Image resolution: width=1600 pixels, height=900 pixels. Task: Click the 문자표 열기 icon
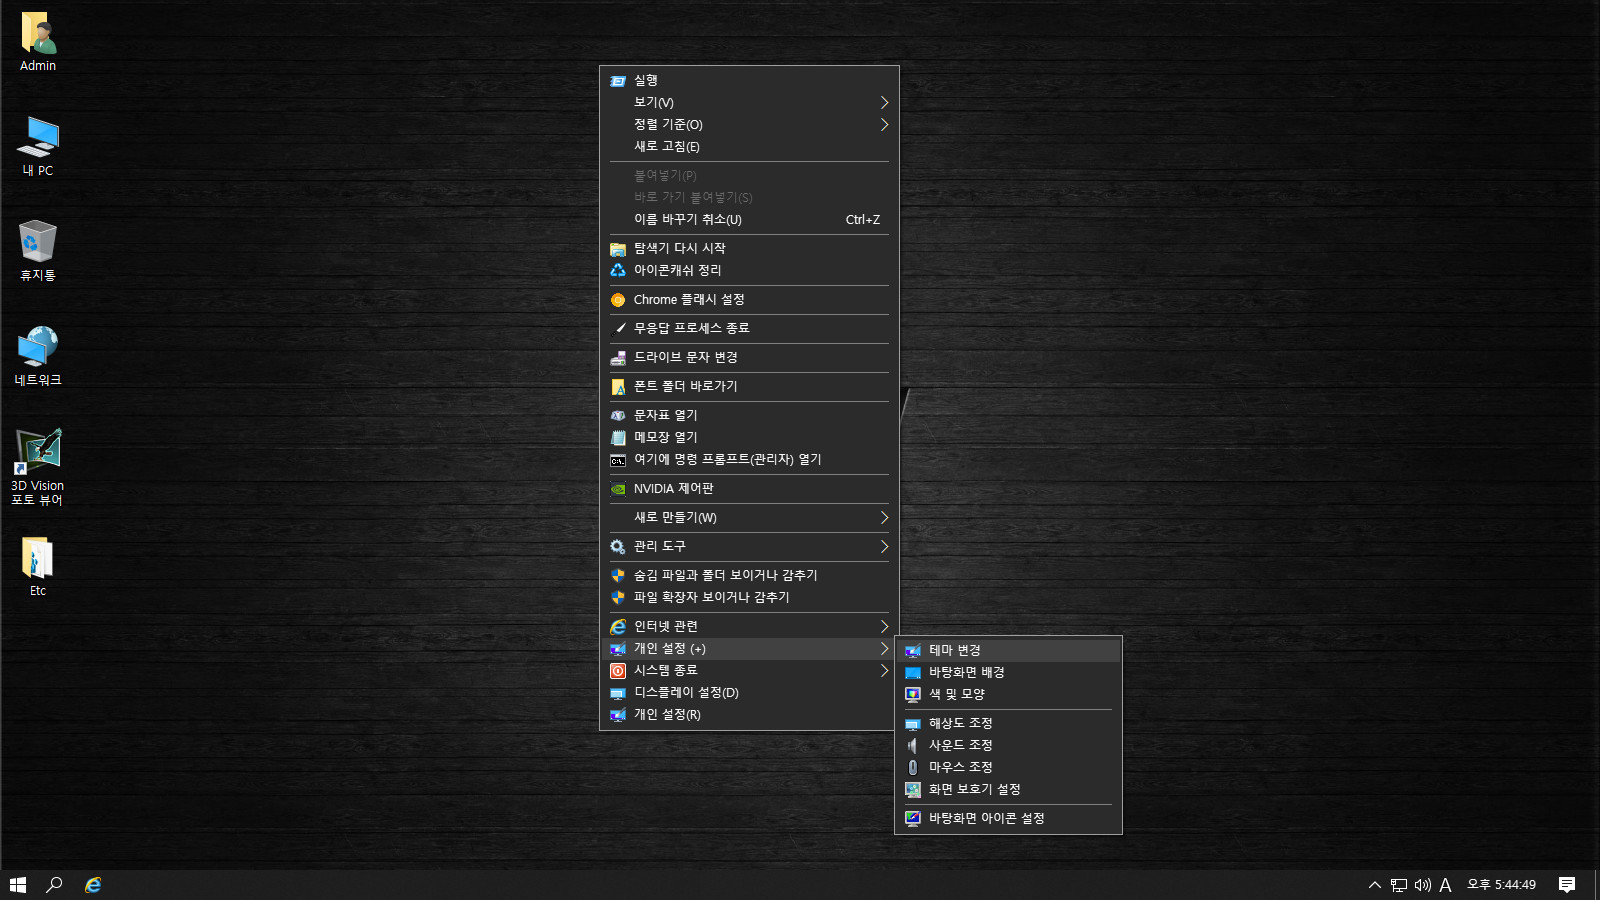(x=618, y=415)
